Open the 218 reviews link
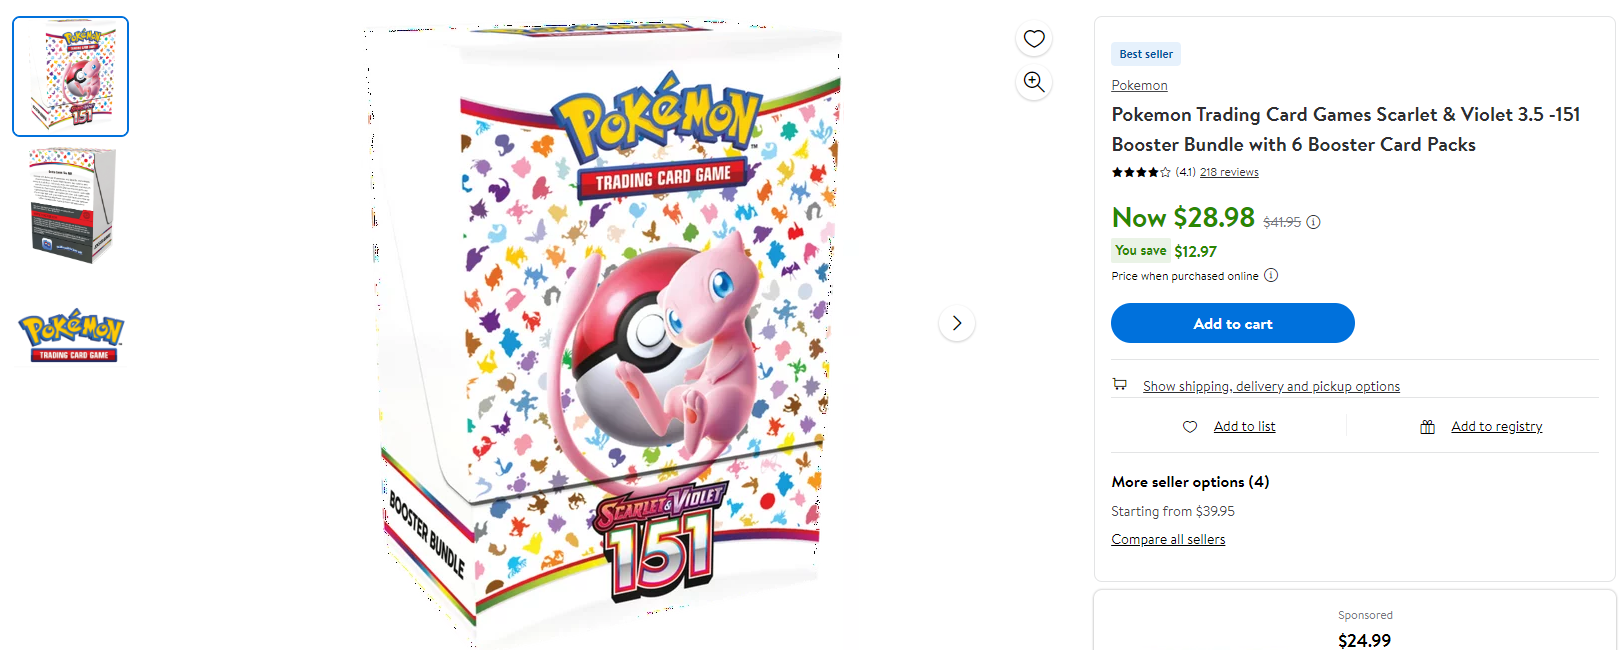 click(x=1229, y=172)
